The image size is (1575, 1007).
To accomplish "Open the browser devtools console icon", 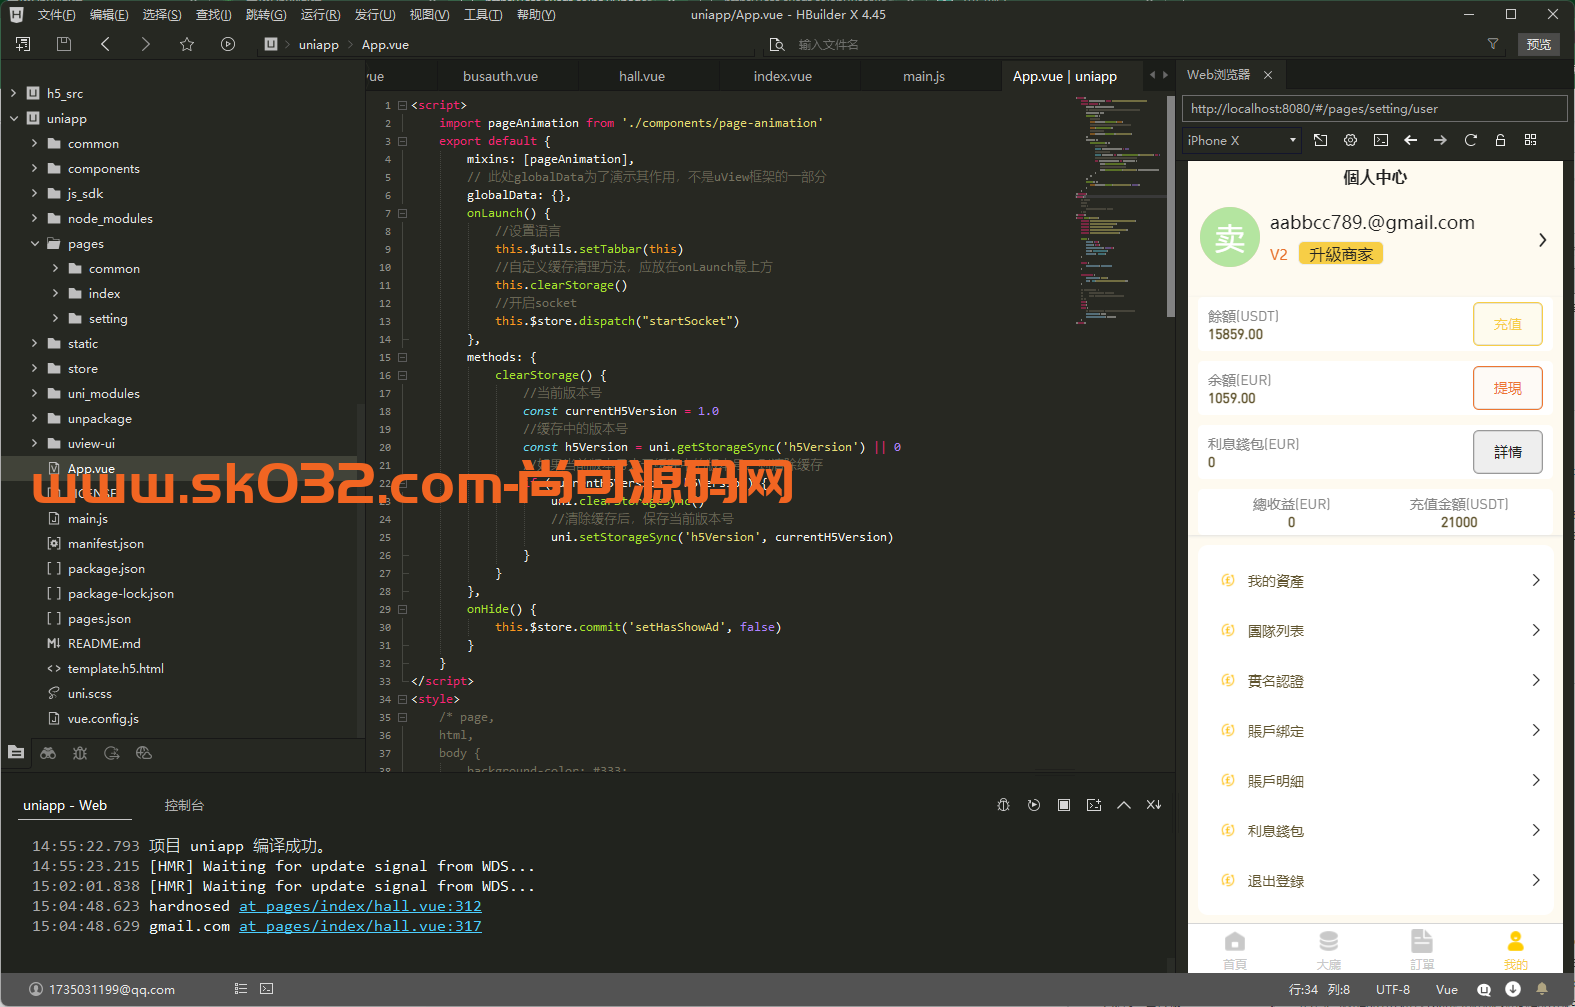I will pos(1380,140).
